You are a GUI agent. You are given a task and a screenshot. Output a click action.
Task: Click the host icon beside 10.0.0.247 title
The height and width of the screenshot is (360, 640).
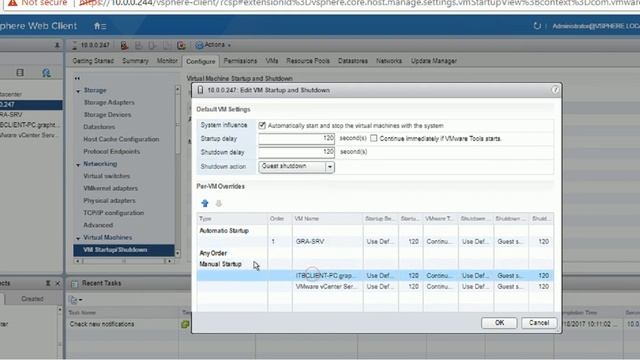[x=74, y=45]
